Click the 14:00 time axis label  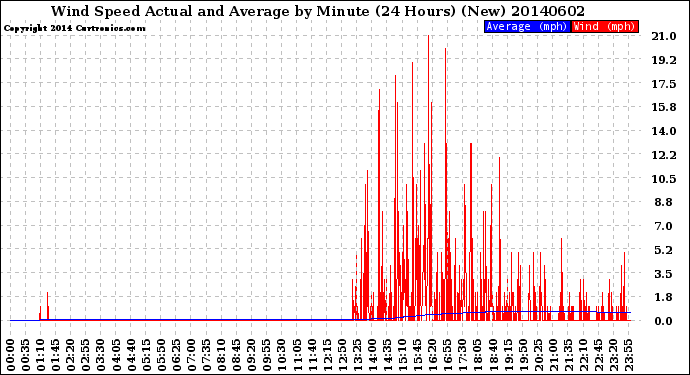373,355
